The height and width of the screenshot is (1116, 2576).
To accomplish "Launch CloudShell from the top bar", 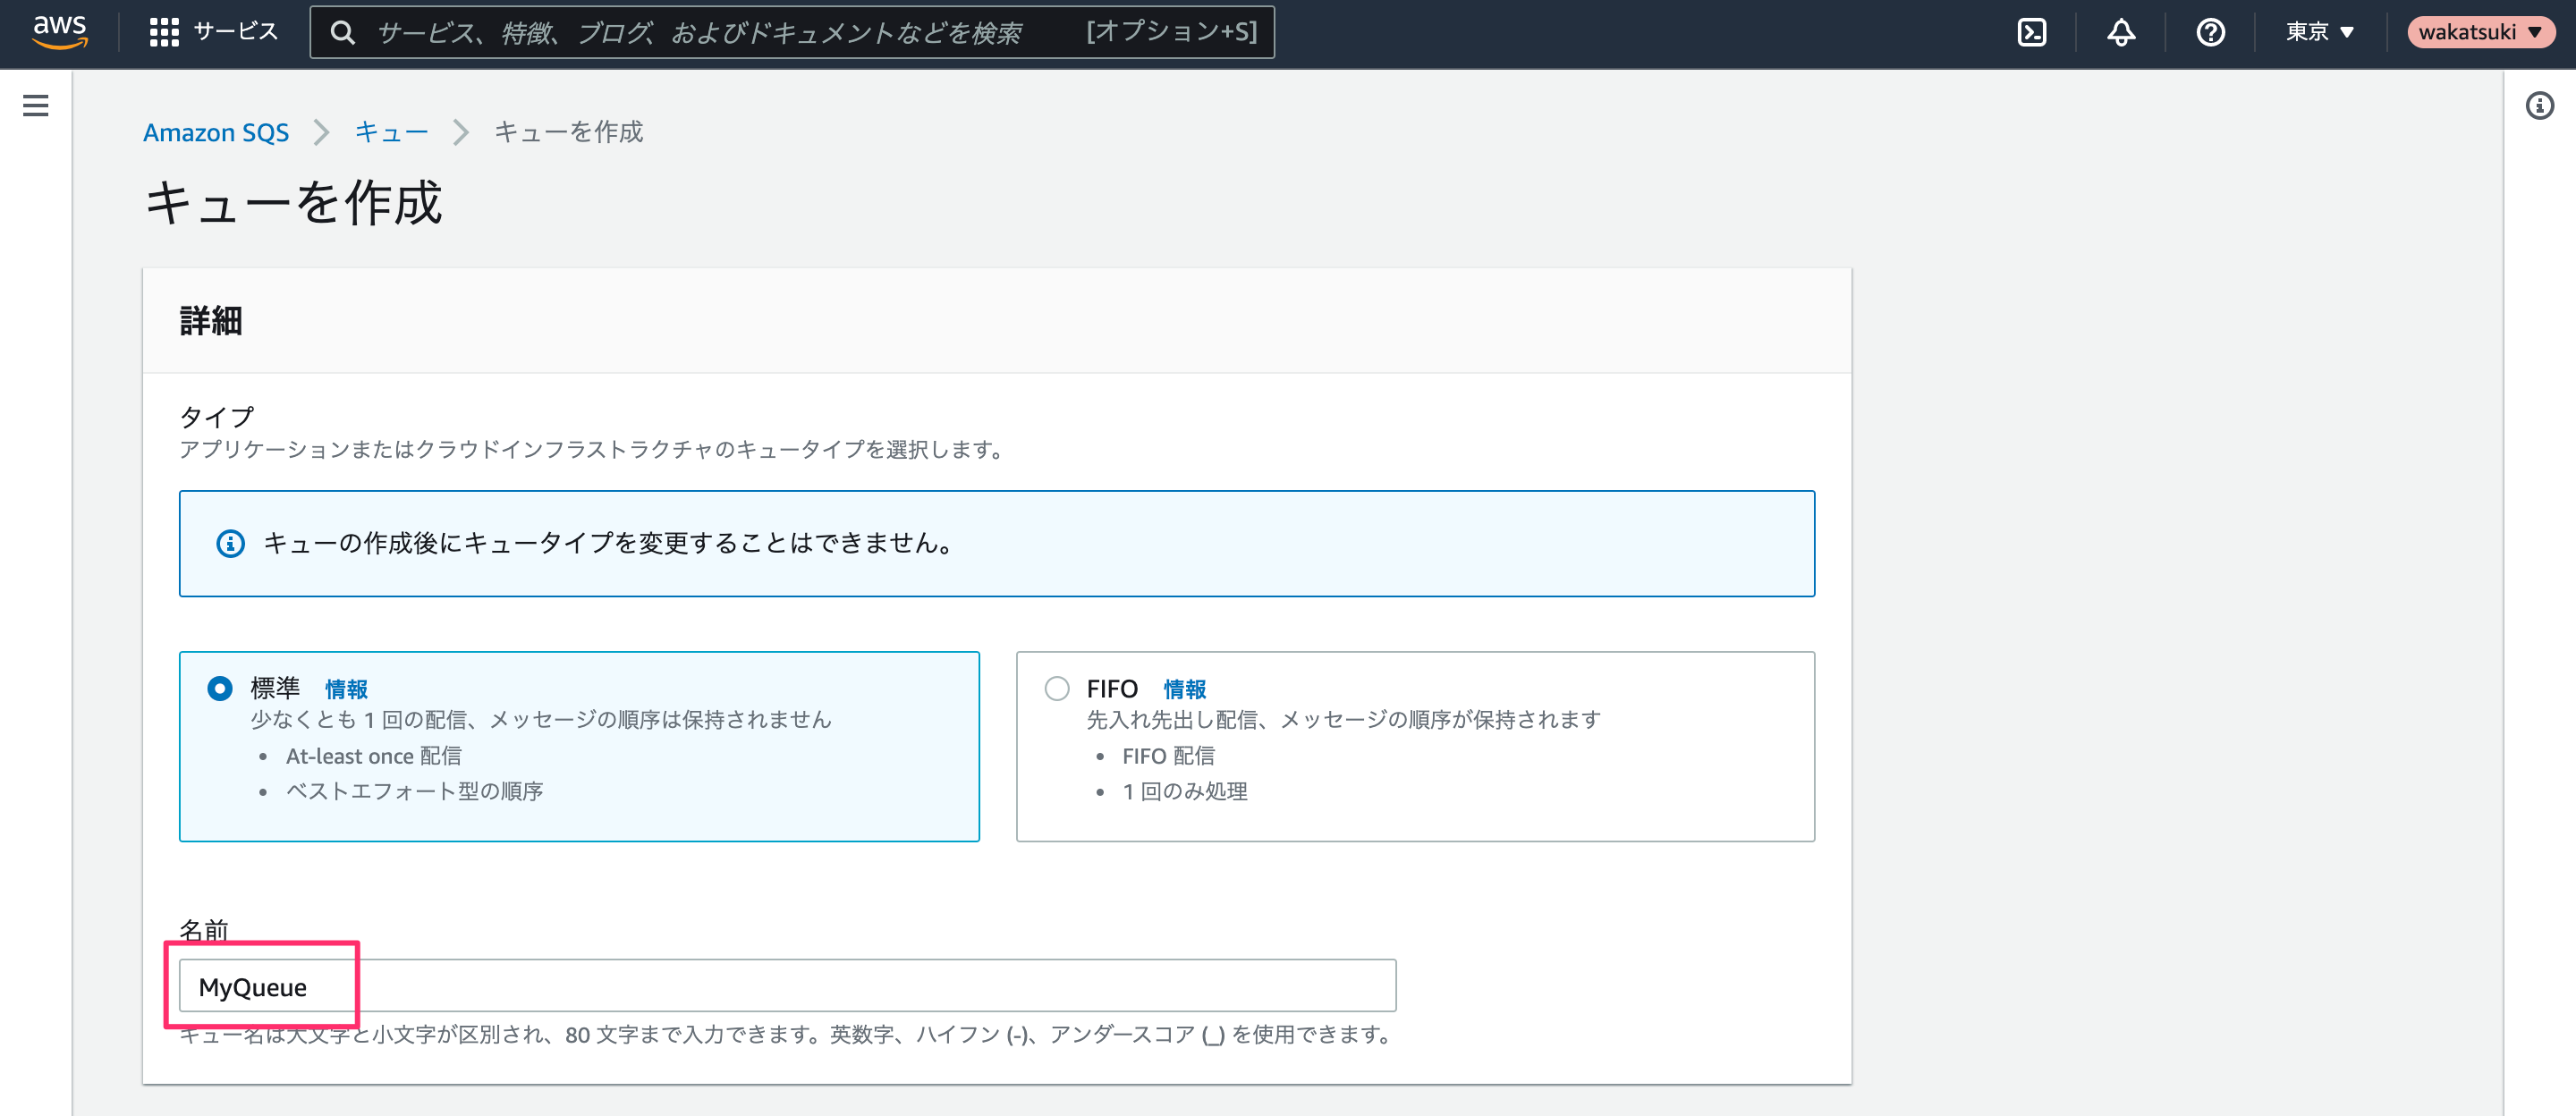I will (x=2031, y=32).
